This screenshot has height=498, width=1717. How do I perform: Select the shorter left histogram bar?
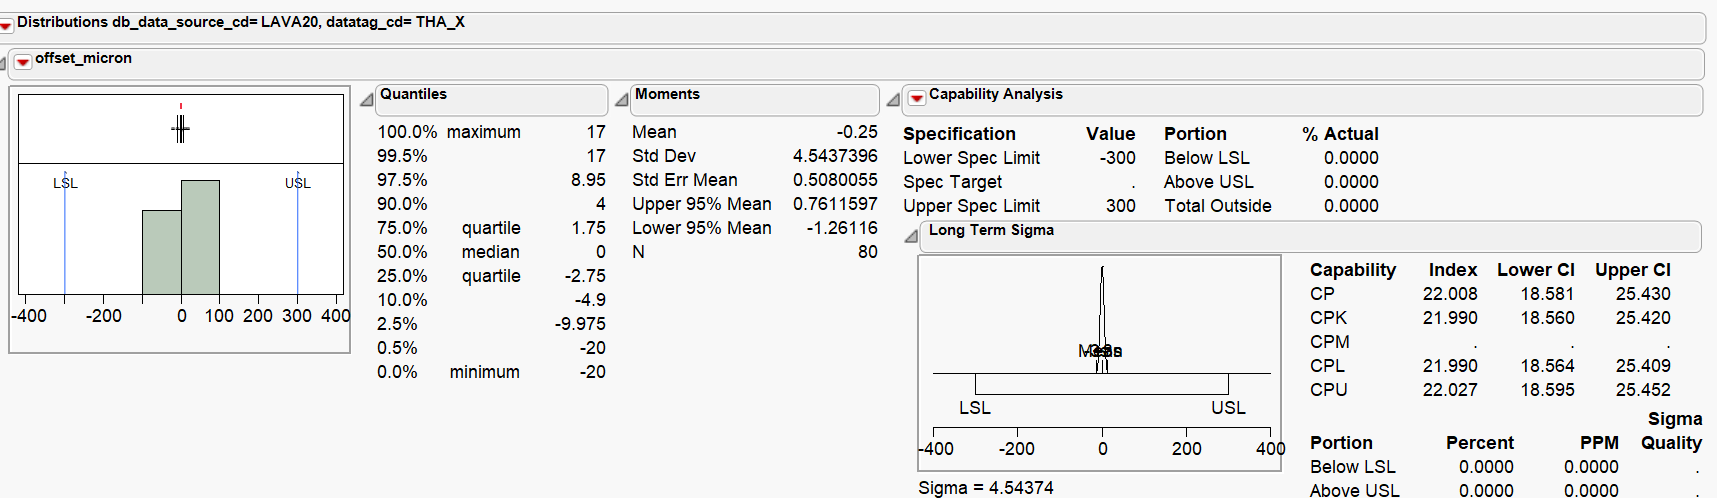[x=162, y=252]
